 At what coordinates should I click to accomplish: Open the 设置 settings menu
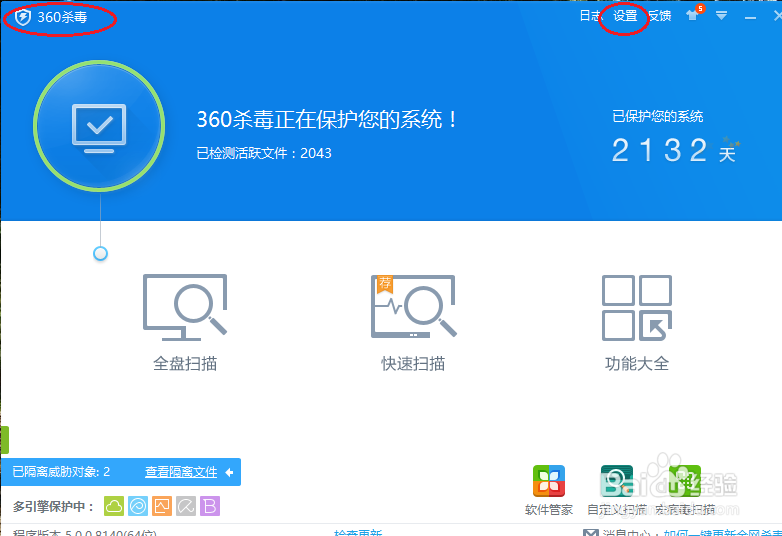[625, 16]
